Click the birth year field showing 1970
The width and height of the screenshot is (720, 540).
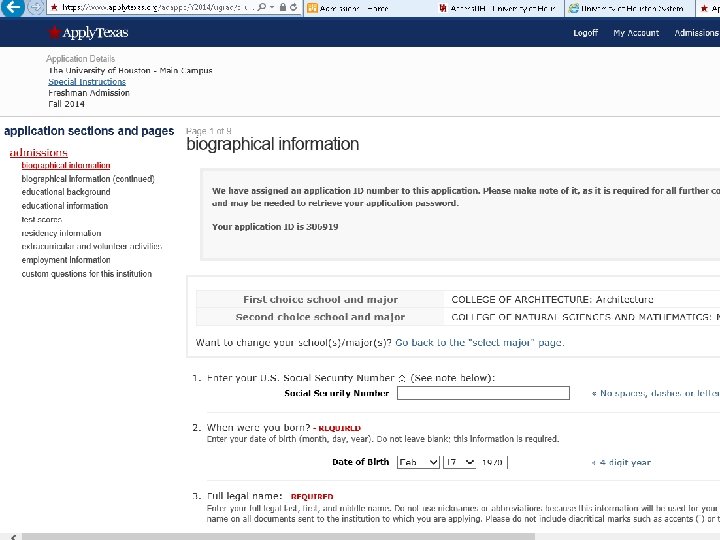493,462
